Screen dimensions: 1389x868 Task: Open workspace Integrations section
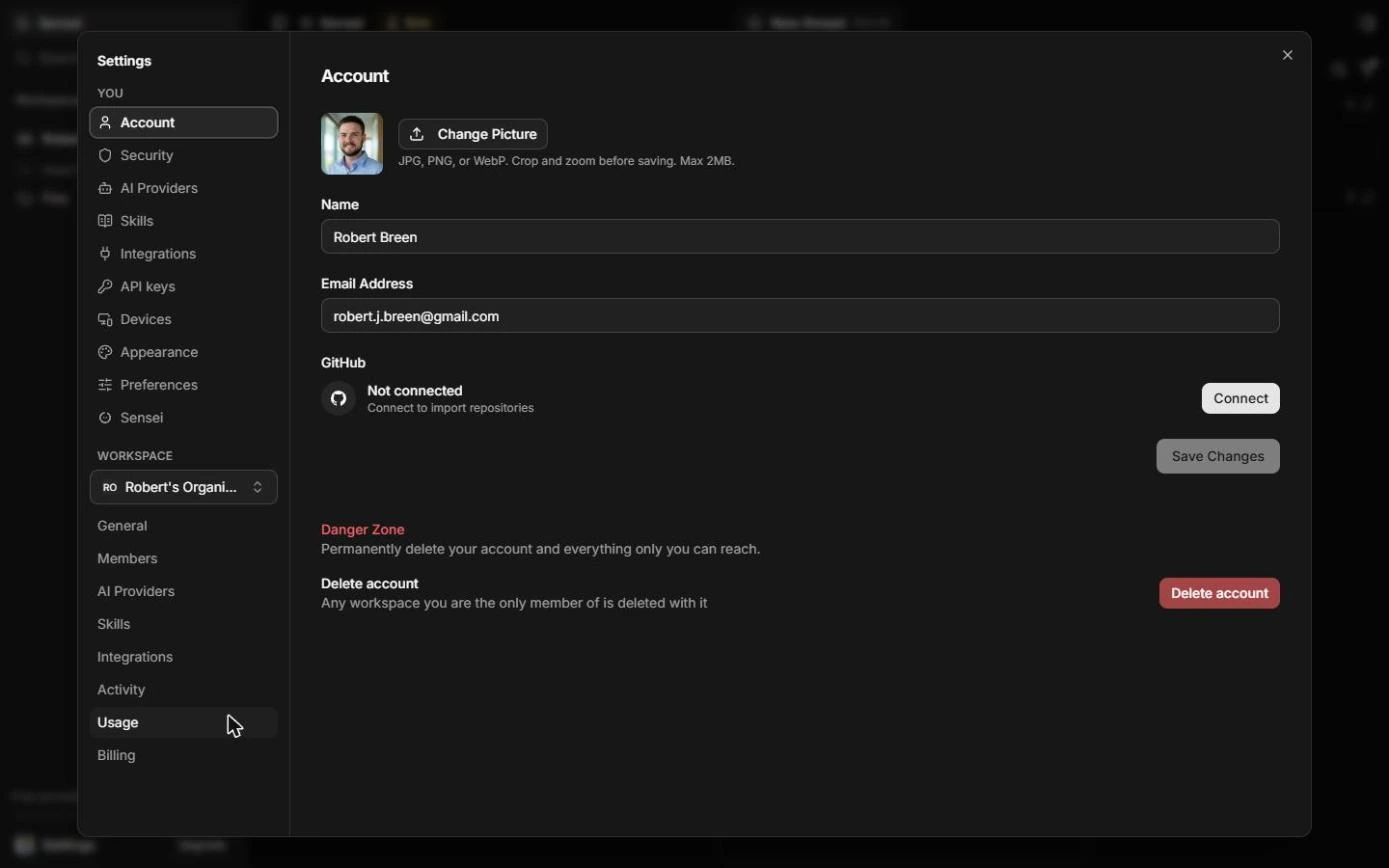pos(183,657)
